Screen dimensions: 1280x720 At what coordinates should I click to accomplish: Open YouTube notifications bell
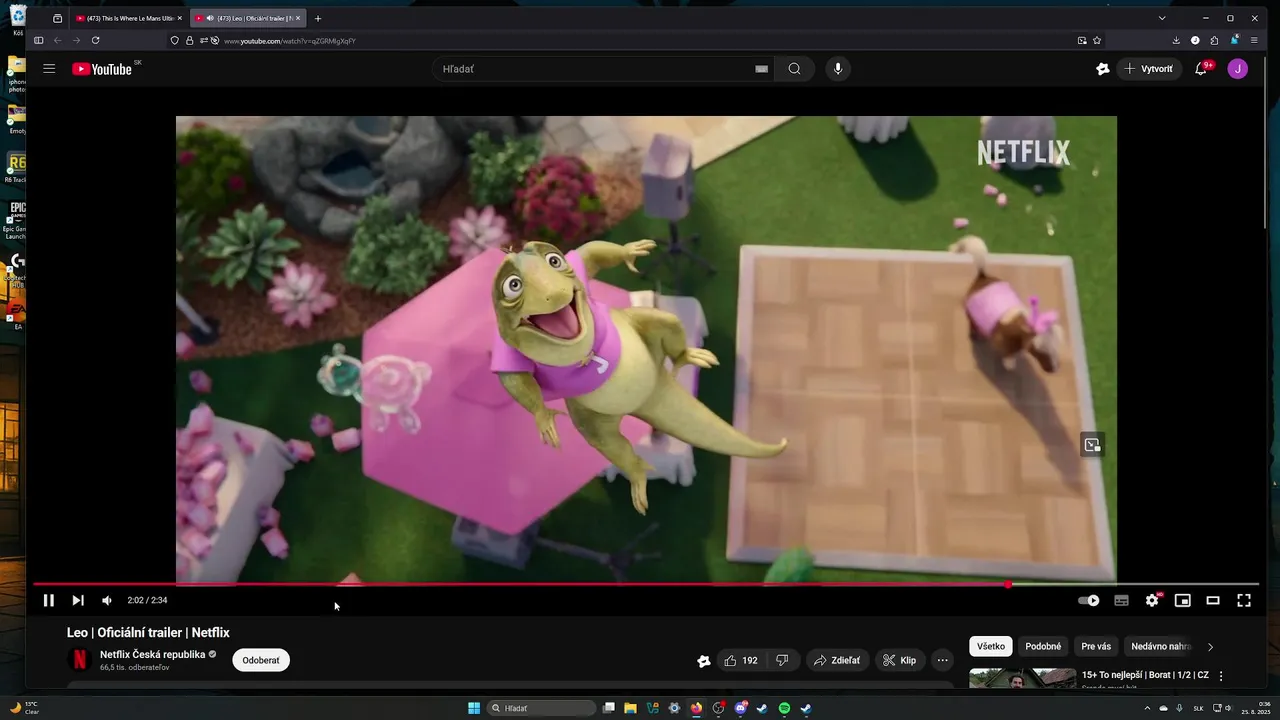tap(1201, 69)
